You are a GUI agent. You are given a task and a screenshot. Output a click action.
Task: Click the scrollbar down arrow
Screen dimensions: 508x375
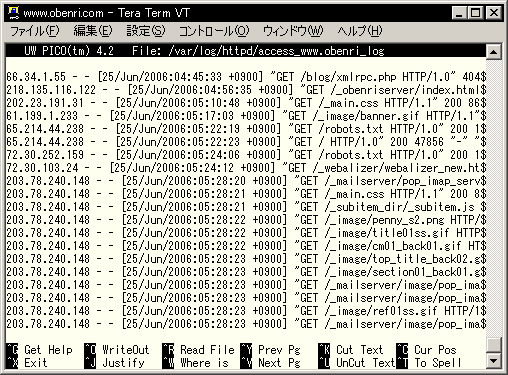(493, 360)
